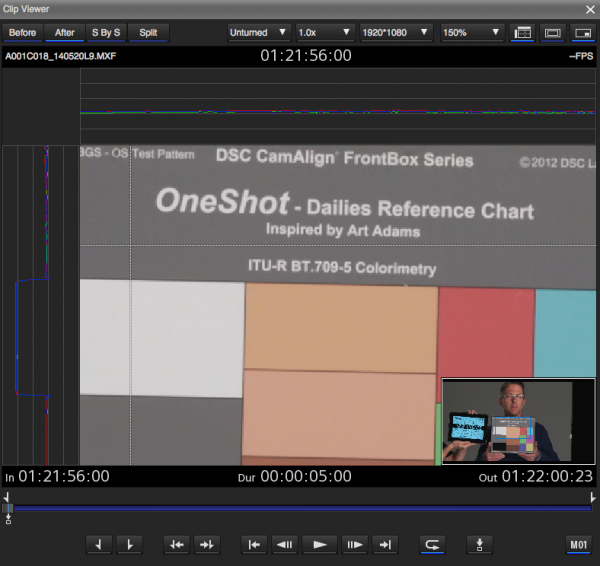The height and width of the screenshot is (566, 600).
Task: Click the Mark In point button
Action: point(99,544)
